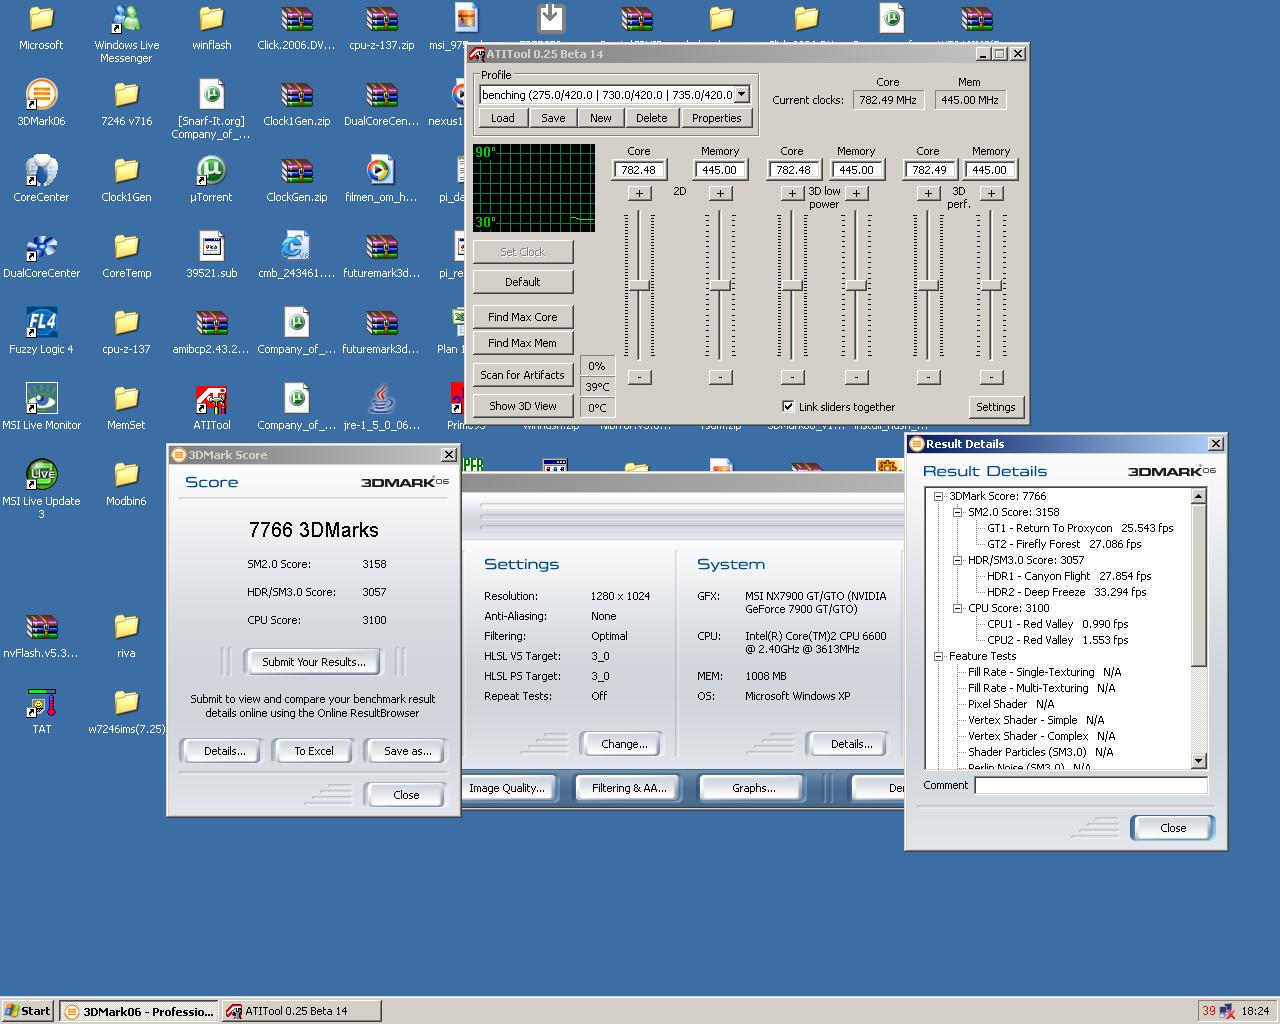Click To Excel button in Score window
This screenshot has width=1280, height=1024.
tap(314, 751)
